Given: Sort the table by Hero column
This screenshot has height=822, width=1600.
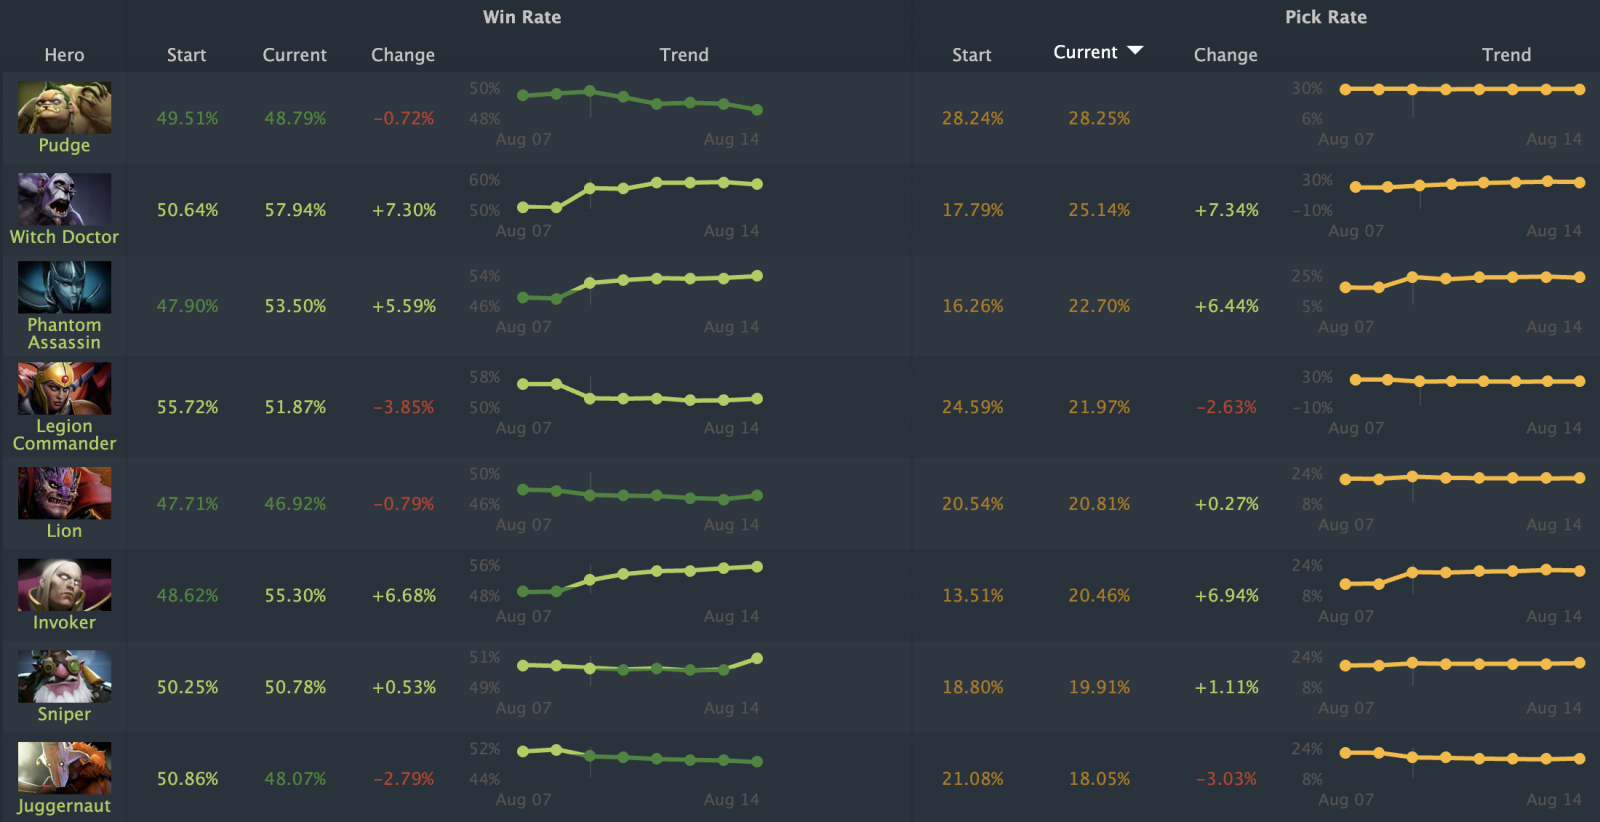Looking at the screenshot, I should (64, 55).
